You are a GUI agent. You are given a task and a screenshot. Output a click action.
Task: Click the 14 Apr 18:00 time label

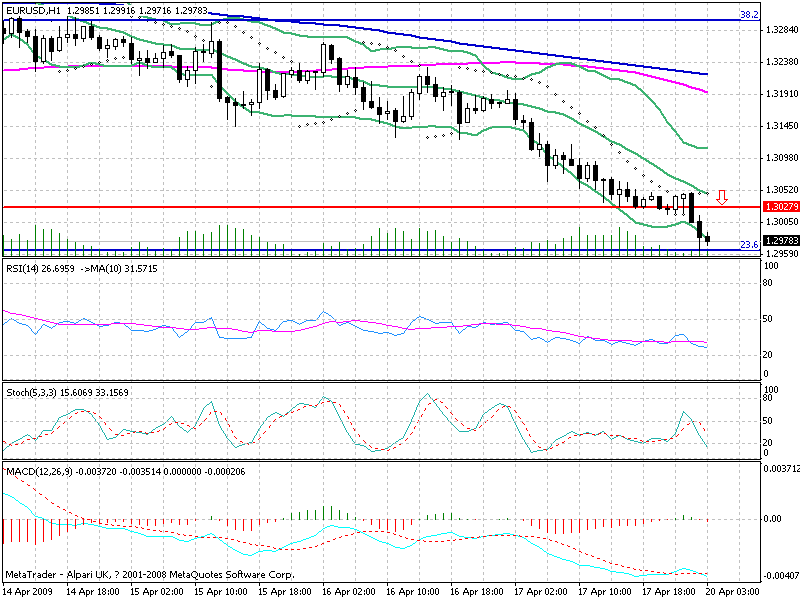(93, 592)
